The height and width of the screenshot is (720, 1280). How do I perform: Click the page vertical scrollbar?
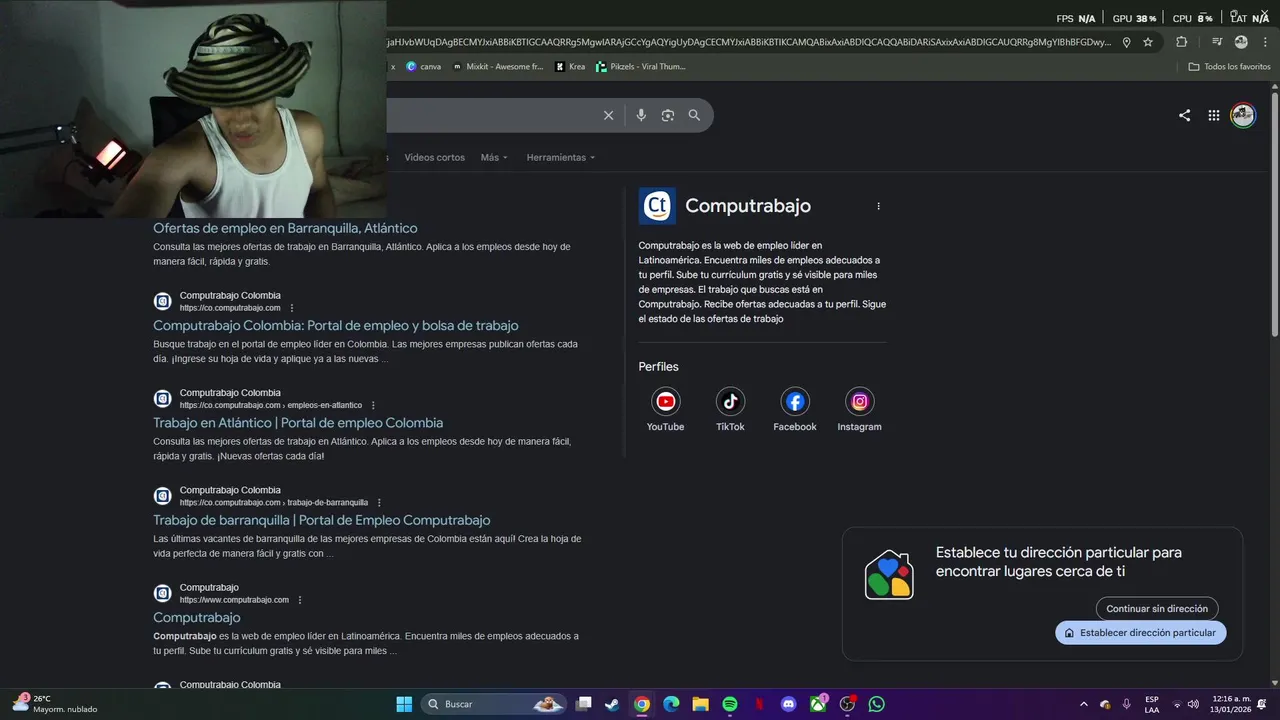(1274, 212)
